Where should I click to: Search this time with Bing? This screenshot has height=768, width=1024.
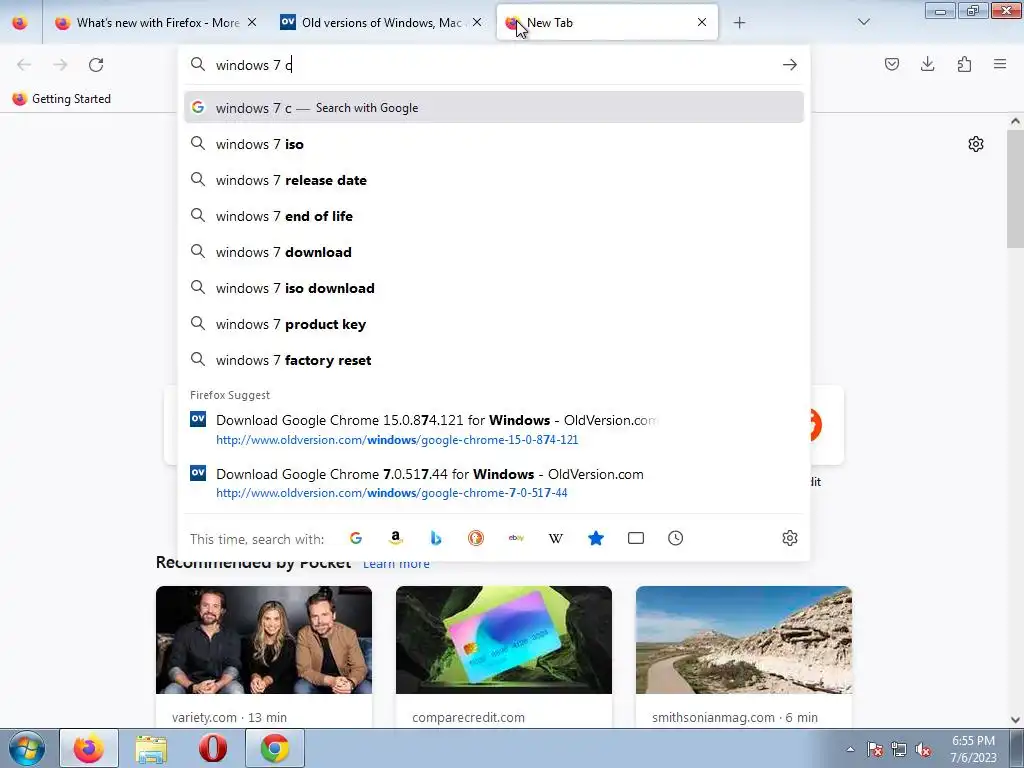point(436,538)
